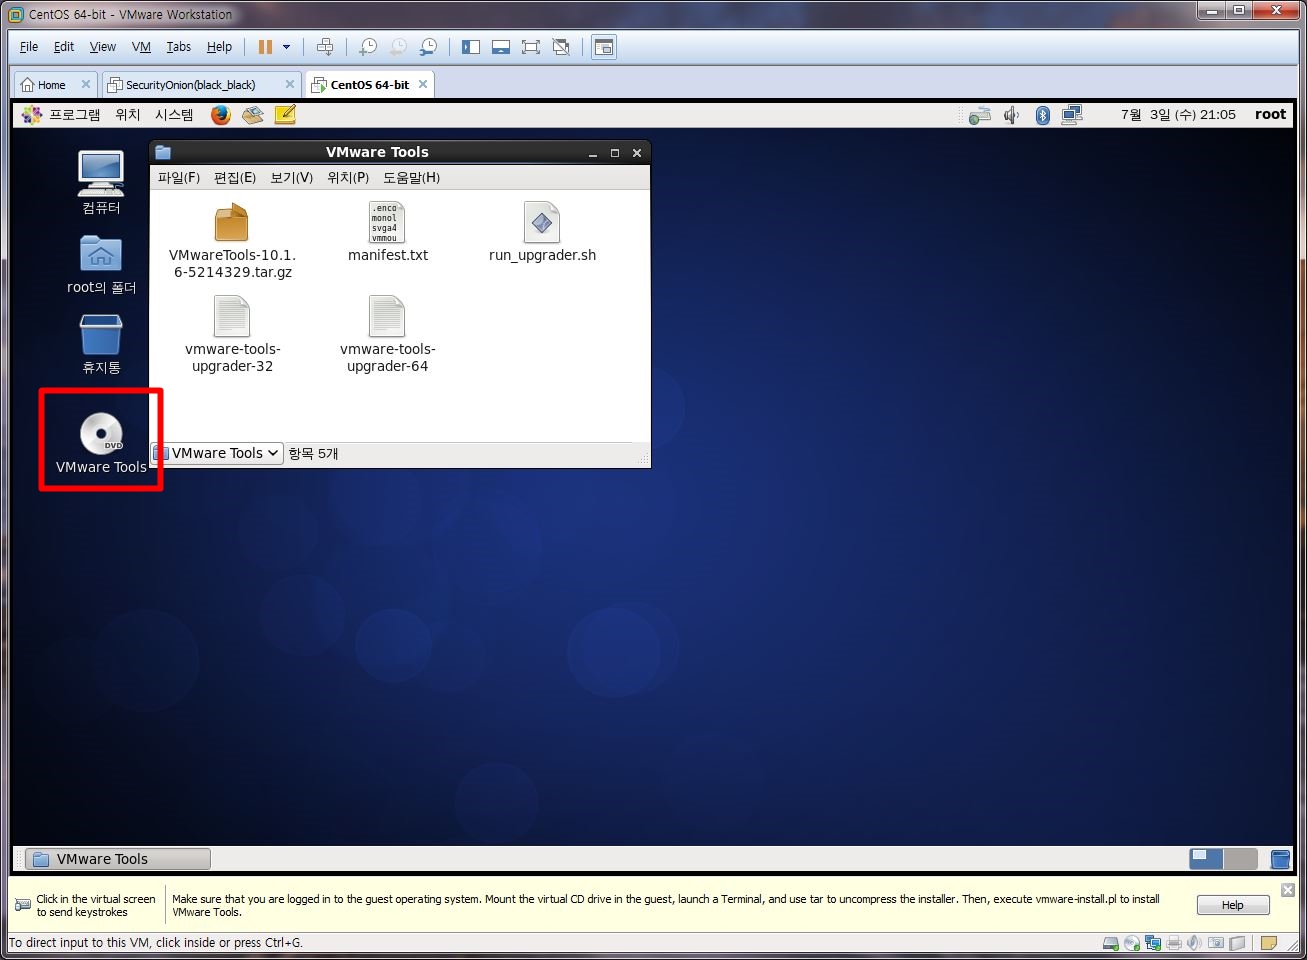
Task: Click the drive mount applet icon in panel
Action: pos(980,115)
